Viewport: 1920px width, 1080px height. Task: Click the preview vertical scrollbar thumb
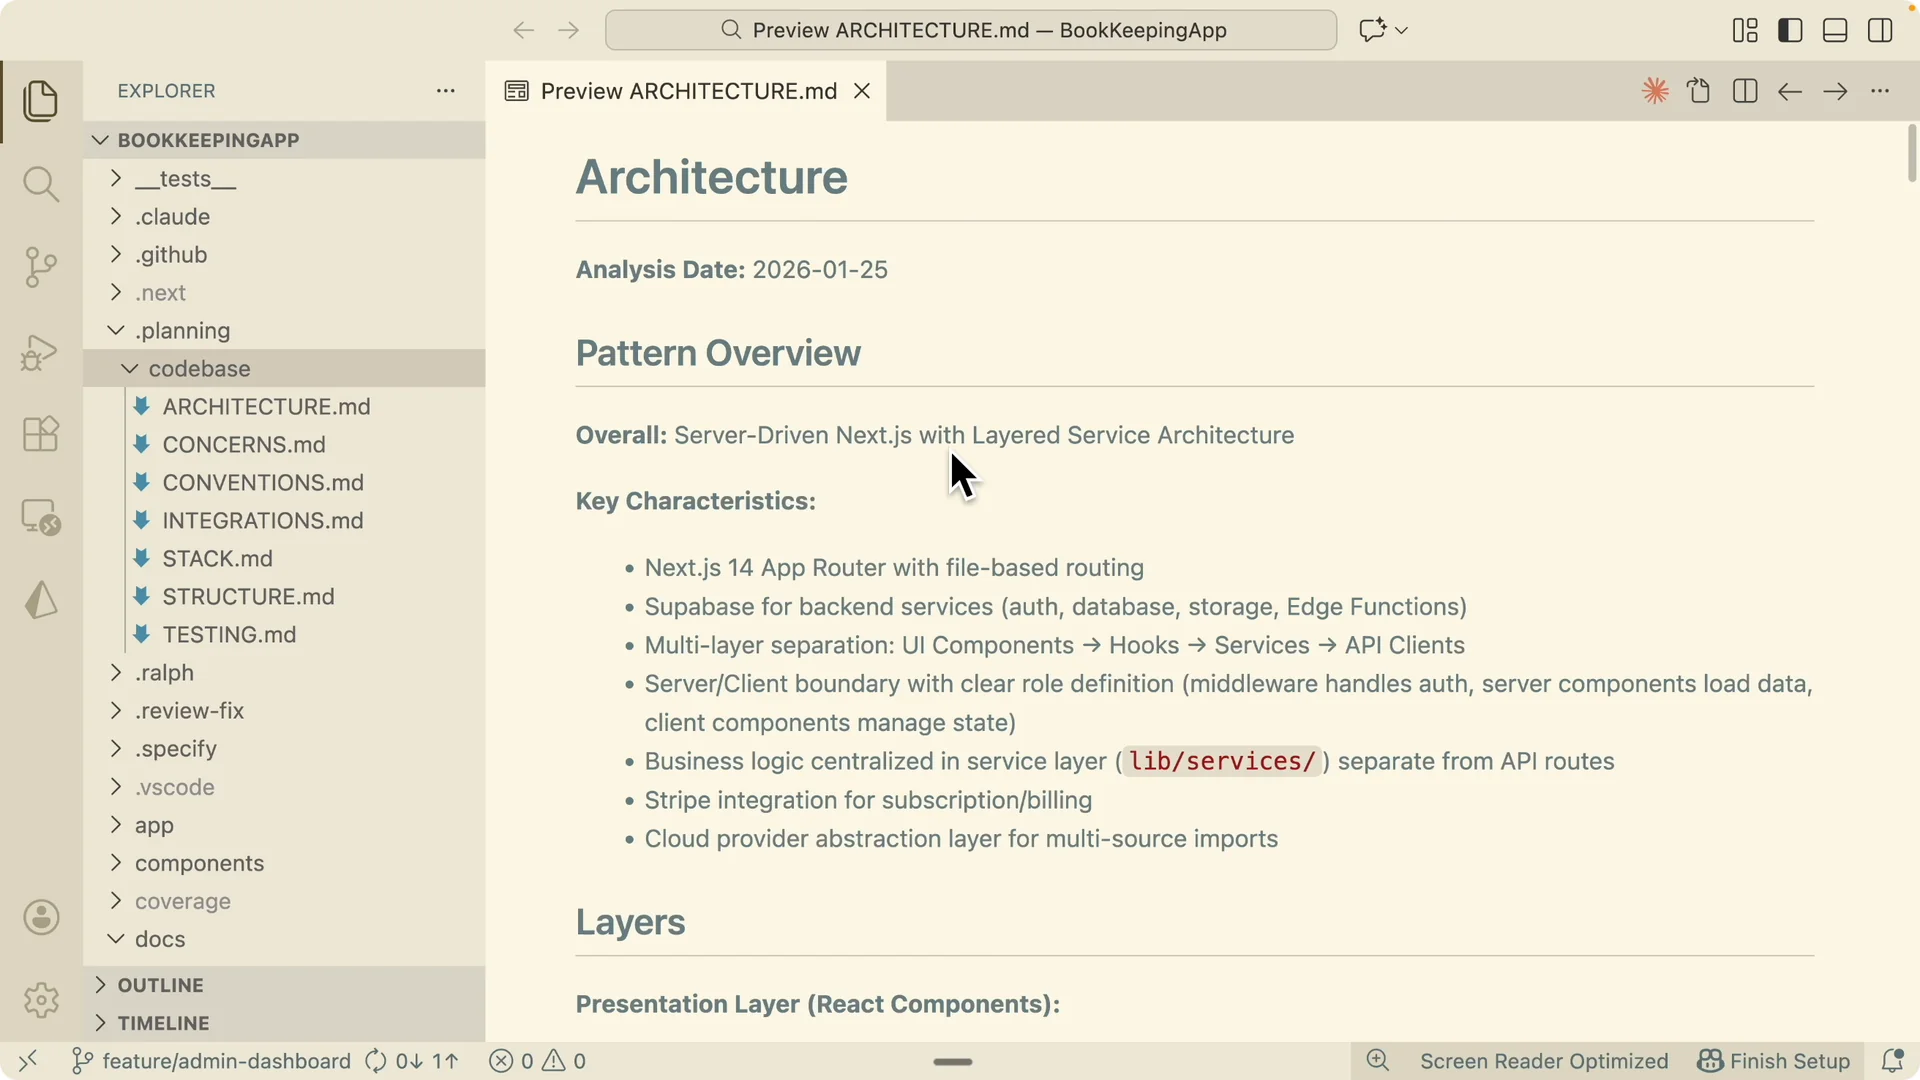tap(1912, 153)
